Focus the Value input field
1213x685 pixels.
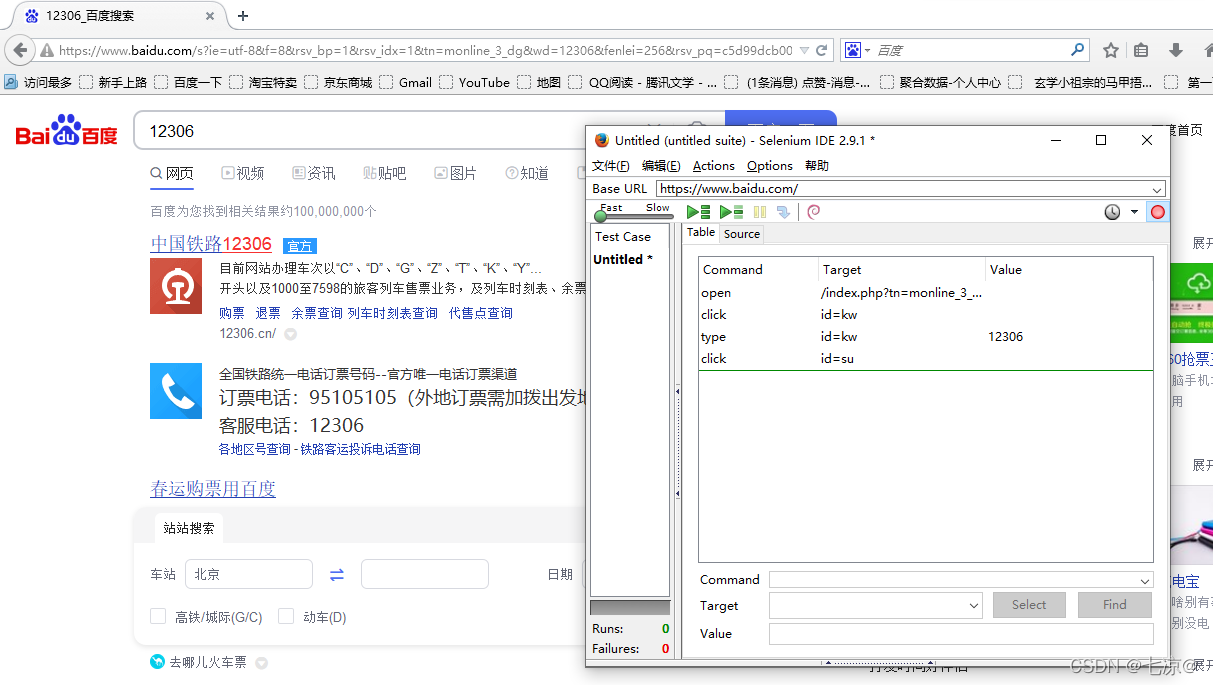961,634
